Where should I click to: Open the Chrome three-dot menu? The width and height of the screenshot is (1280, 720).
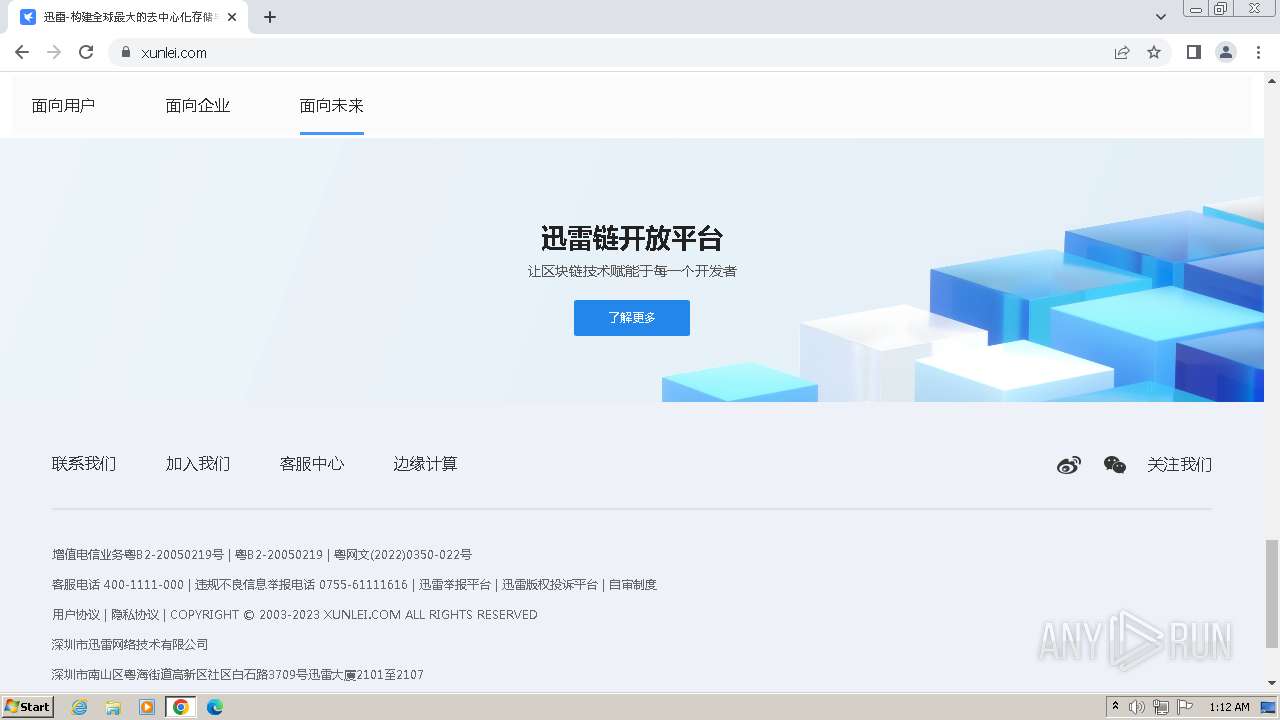coord(1259,52)
